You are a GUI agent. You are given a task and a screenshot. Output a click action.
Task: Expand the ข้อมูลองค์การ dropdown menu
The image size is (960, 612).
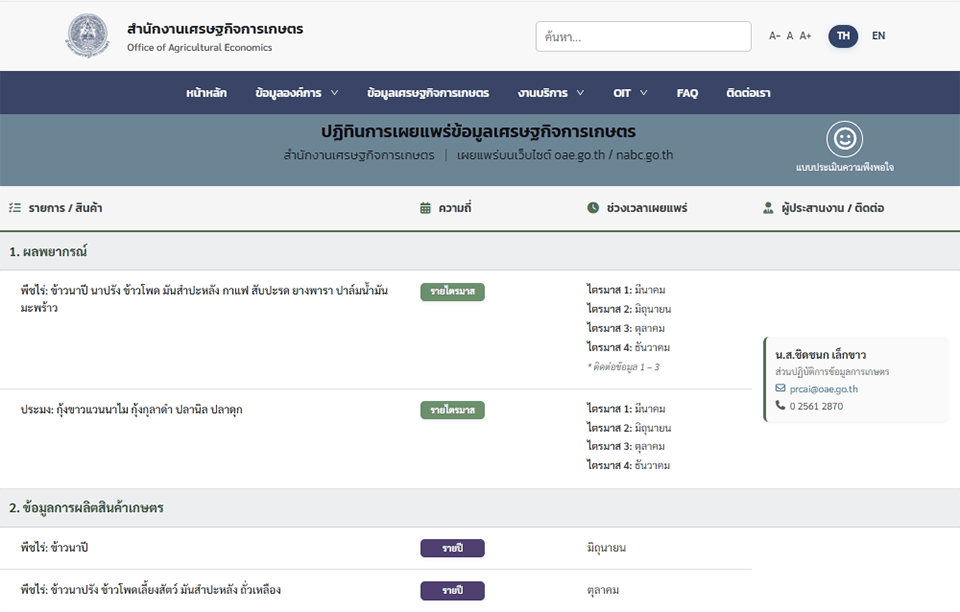tap(296, 93)
